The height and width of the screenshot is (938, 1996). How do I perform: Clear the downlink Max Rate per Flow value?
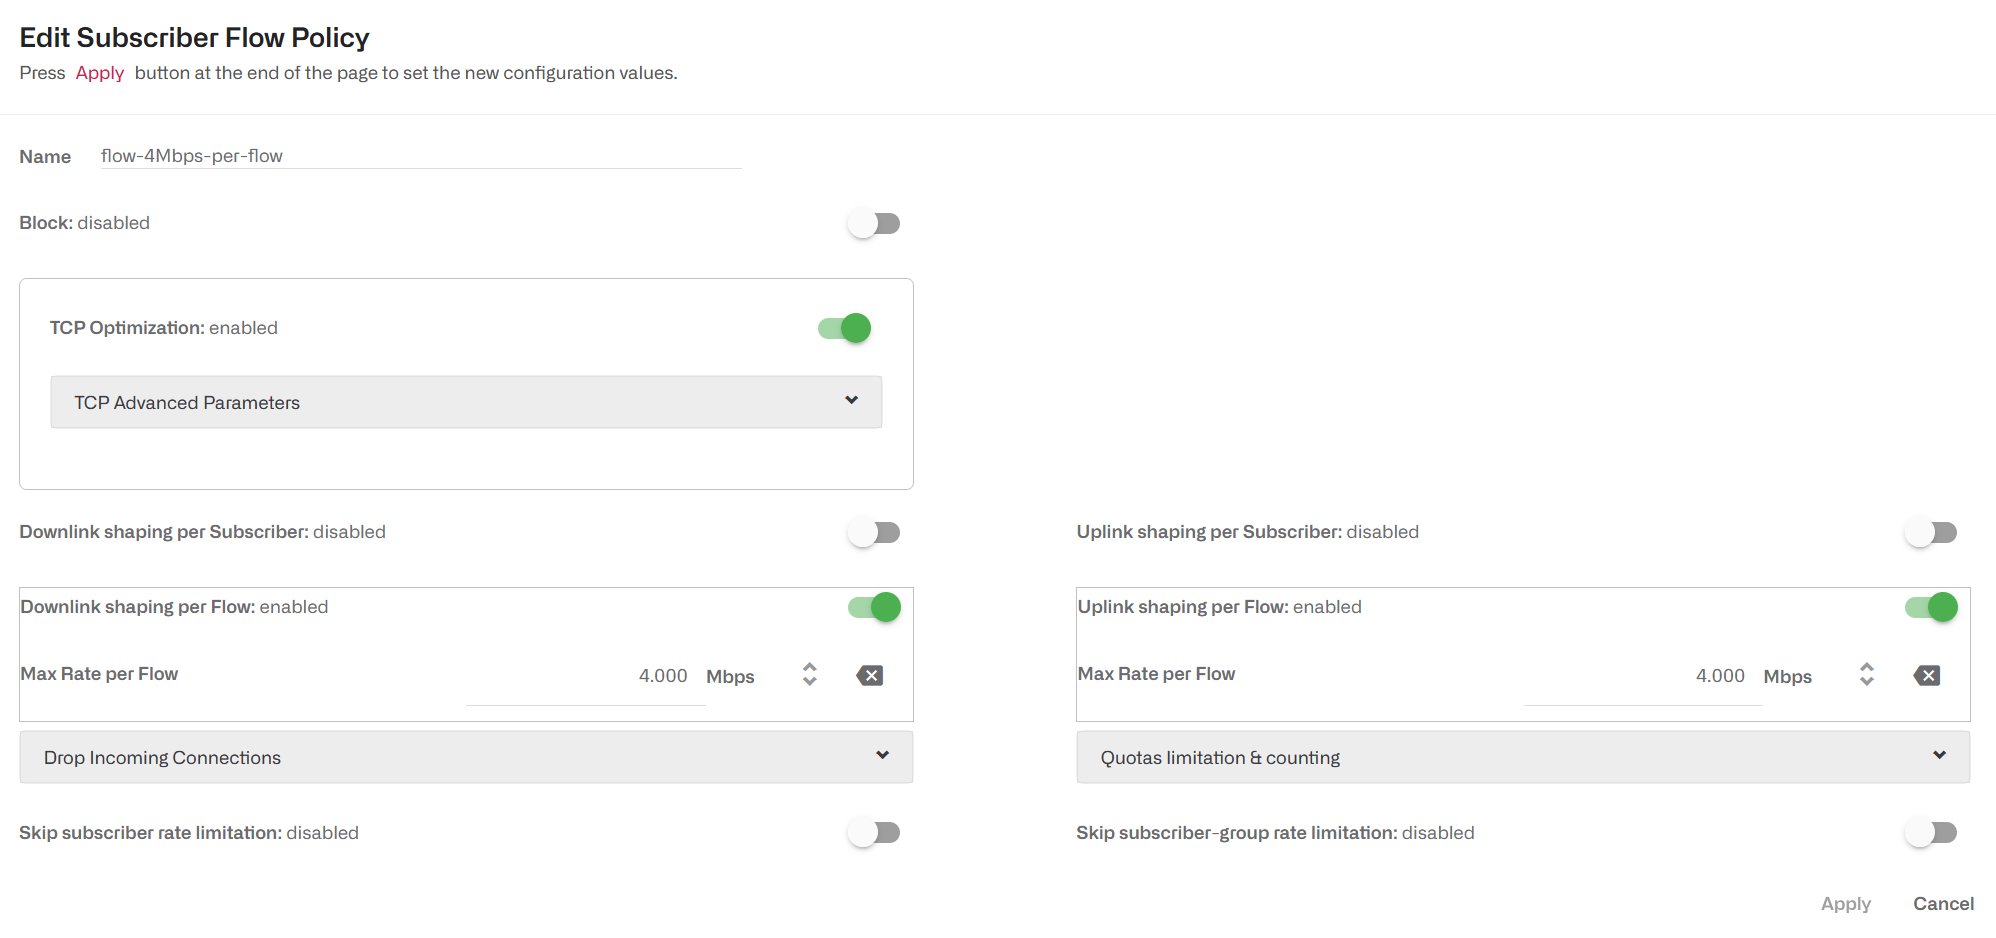(x=869, y=675)
